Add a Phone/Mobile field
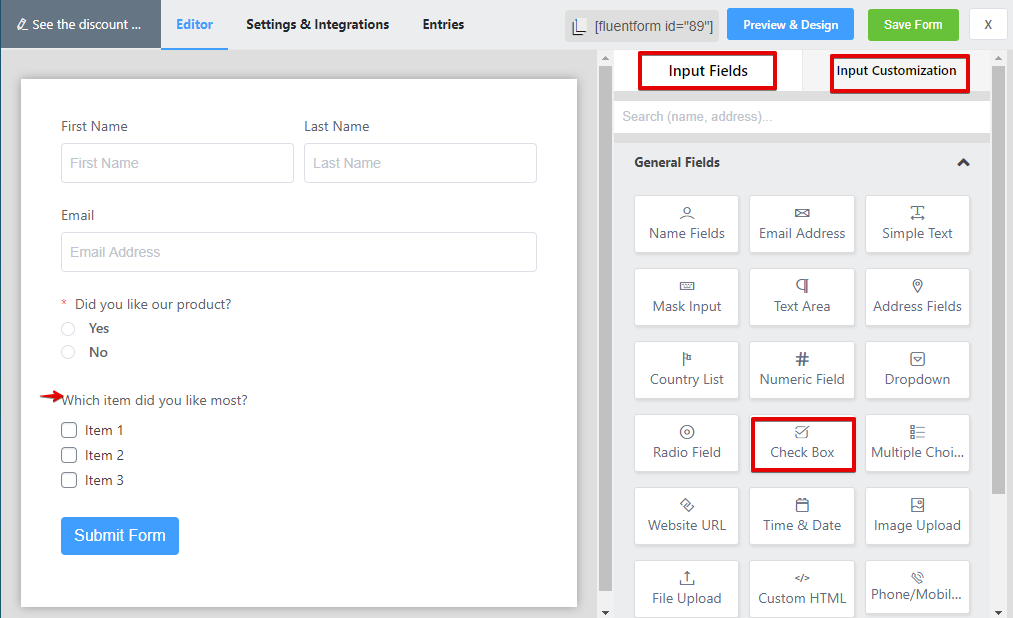The height and width of the screenshot is (618, 1013). [x=917, y=587]
